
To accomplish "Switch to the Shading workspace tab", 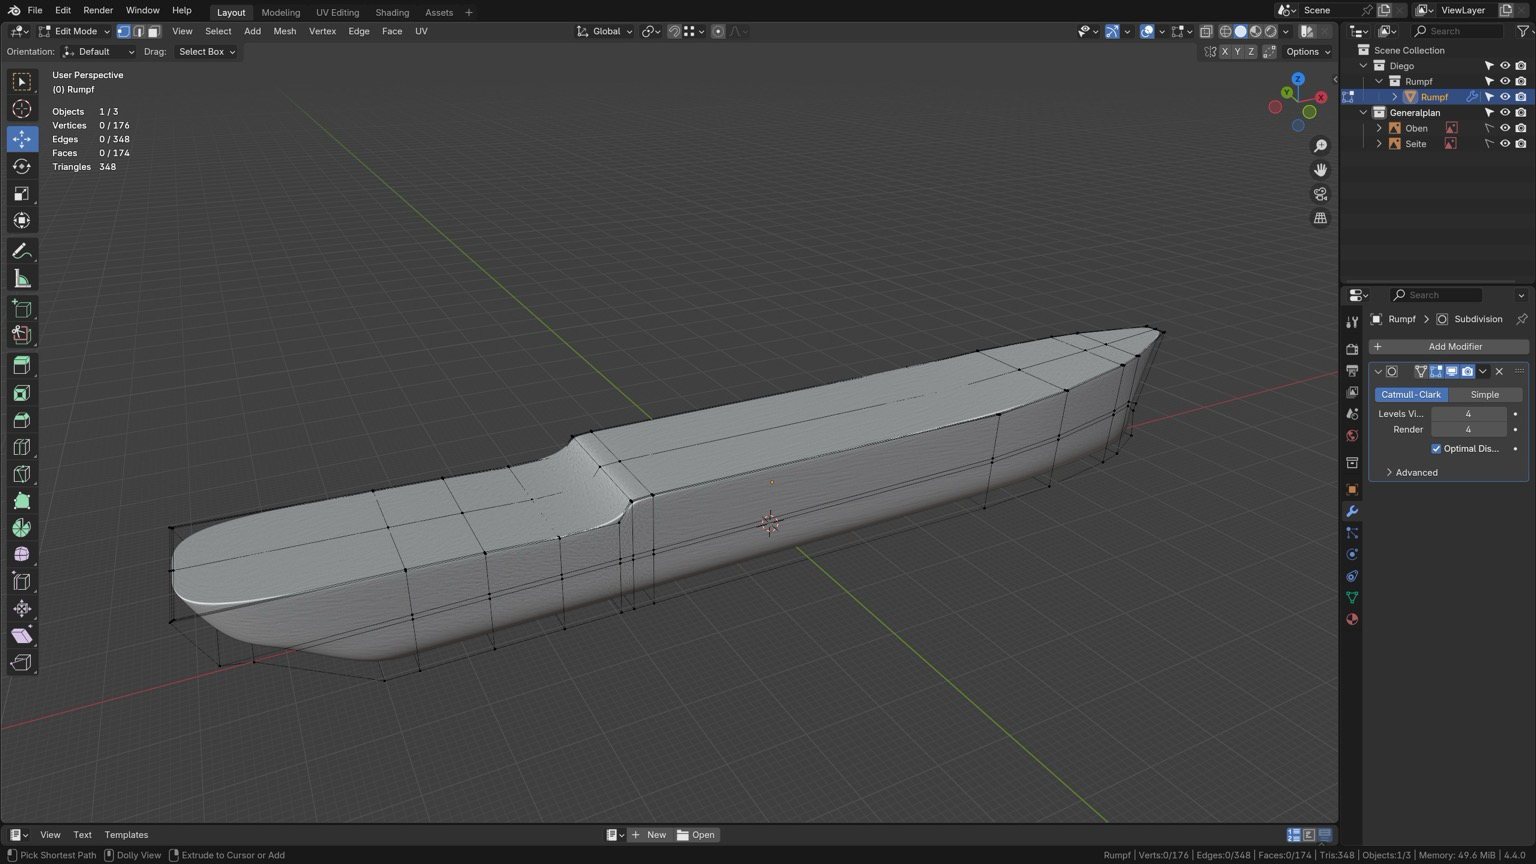I will [392, 12].
